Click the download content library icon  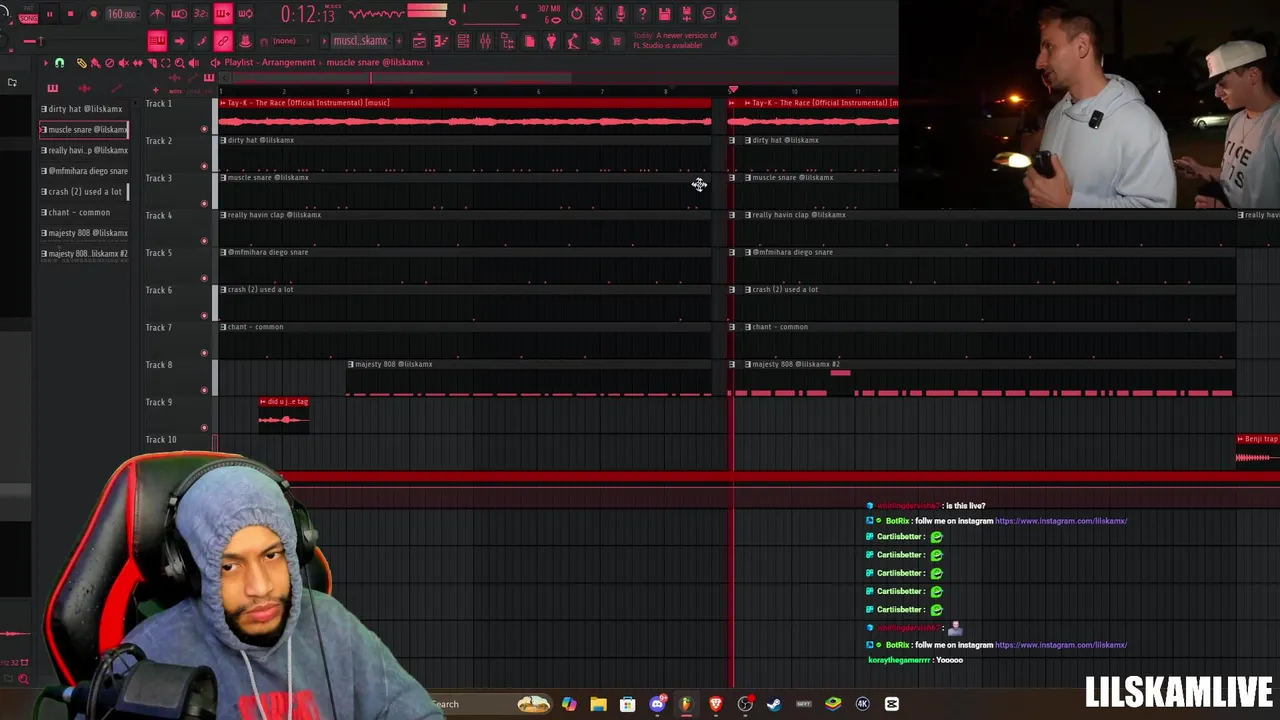pos(731,14)
